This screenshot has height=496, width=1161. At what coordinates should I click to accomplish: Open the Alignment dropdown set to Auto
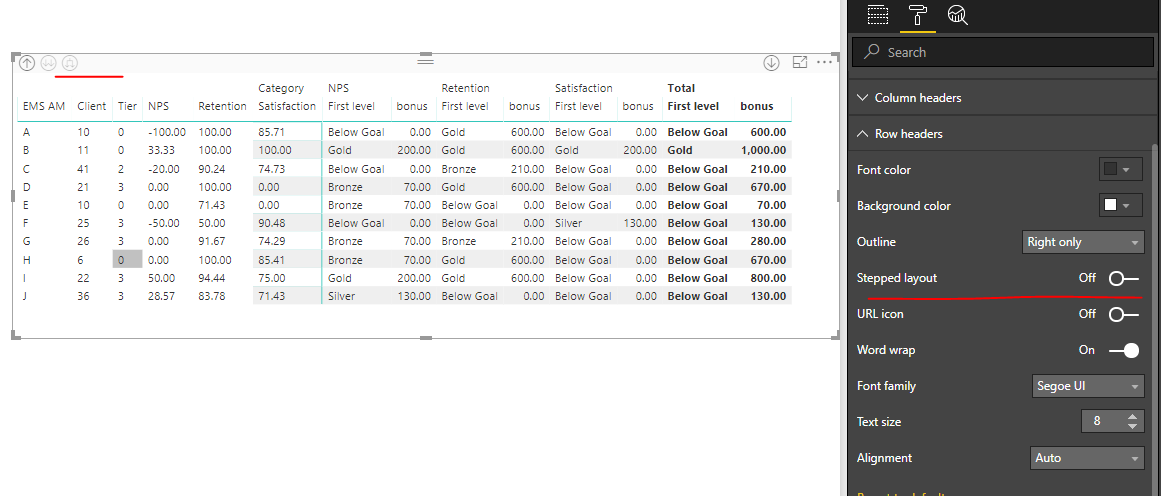point(1087,458)
